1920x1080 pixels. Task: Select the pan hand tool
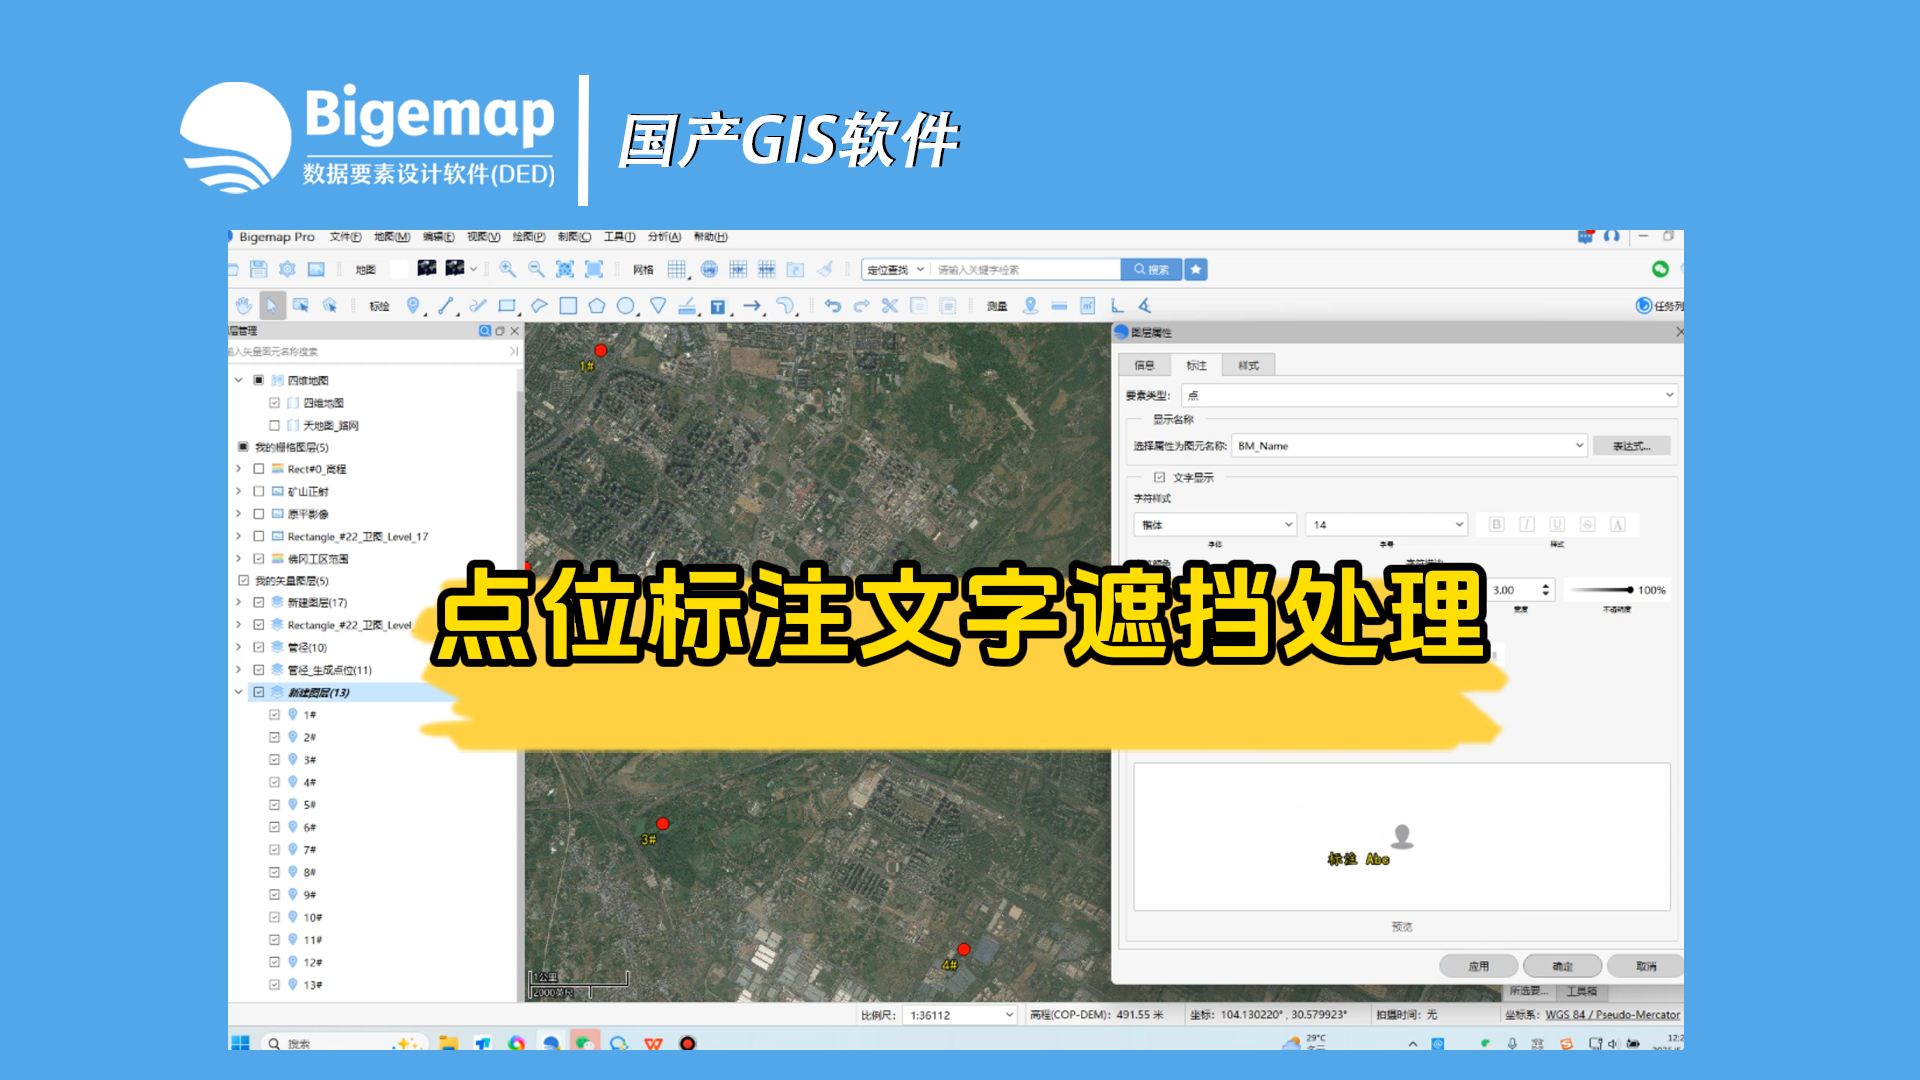pos(244,306)
